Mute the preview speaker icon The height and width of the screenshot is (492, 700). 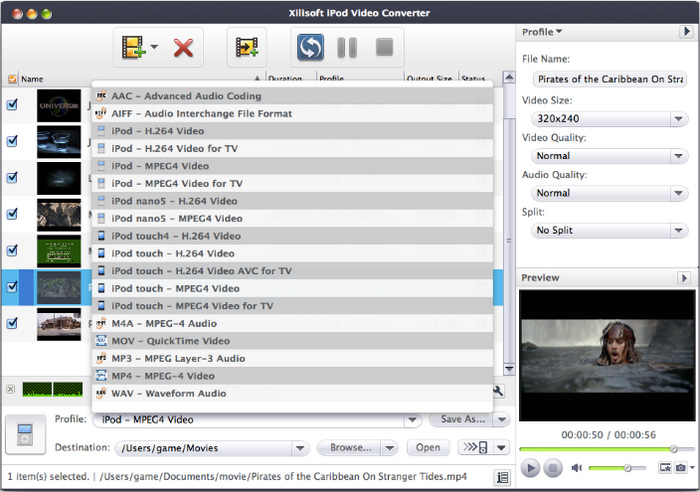point(576,468)
